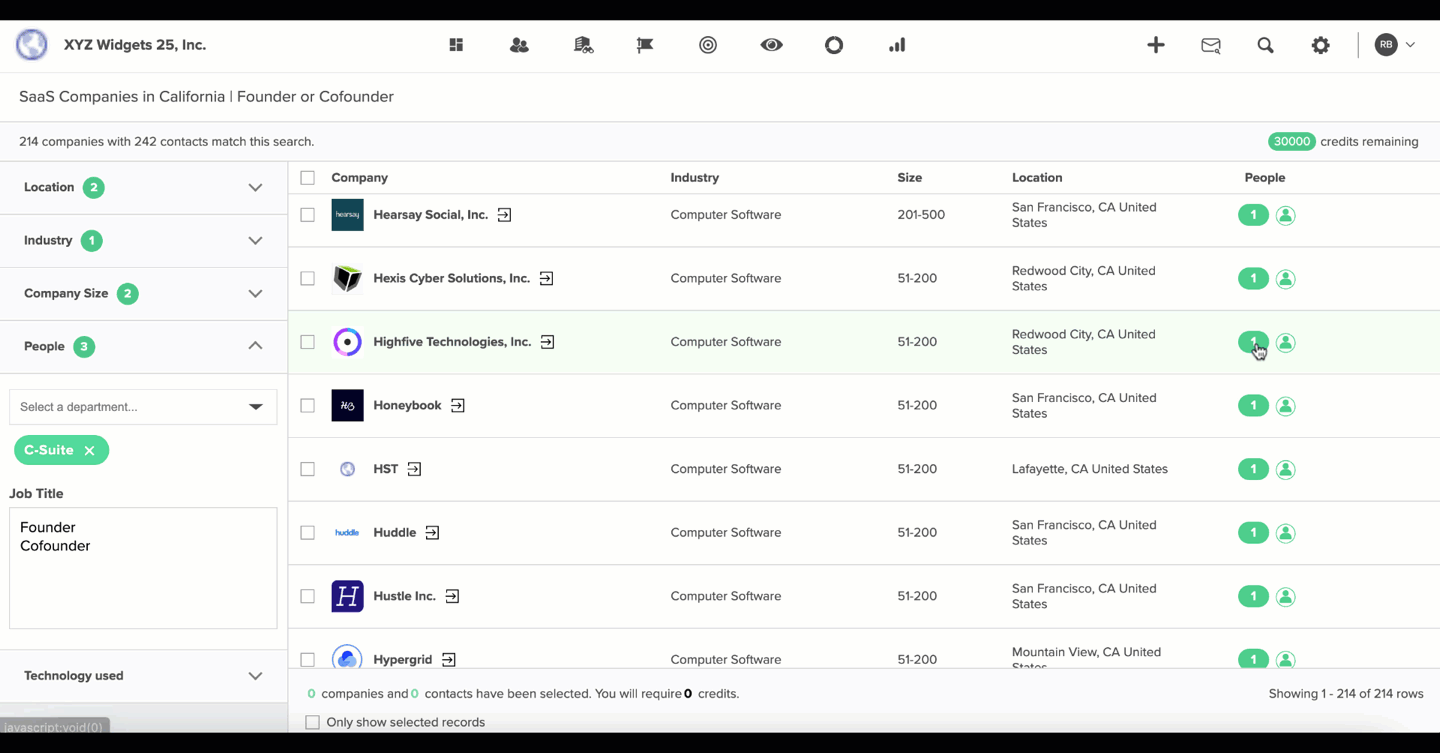The image size is (1440, 753).
Task: Open the RB user account menu
Action: pyautogui.click(x=1395, y=45)
